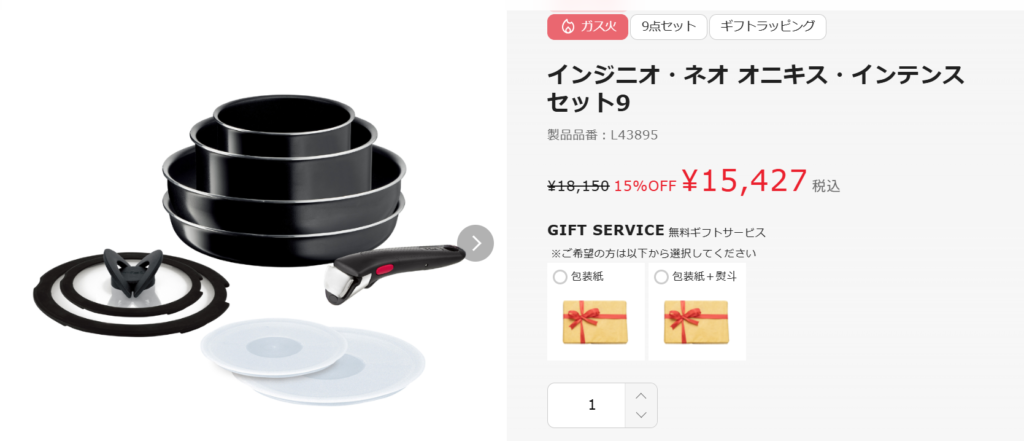The image size is (1024, 441).
Task: Click the ¥15,427 sale price
Action: click(744, 181)
